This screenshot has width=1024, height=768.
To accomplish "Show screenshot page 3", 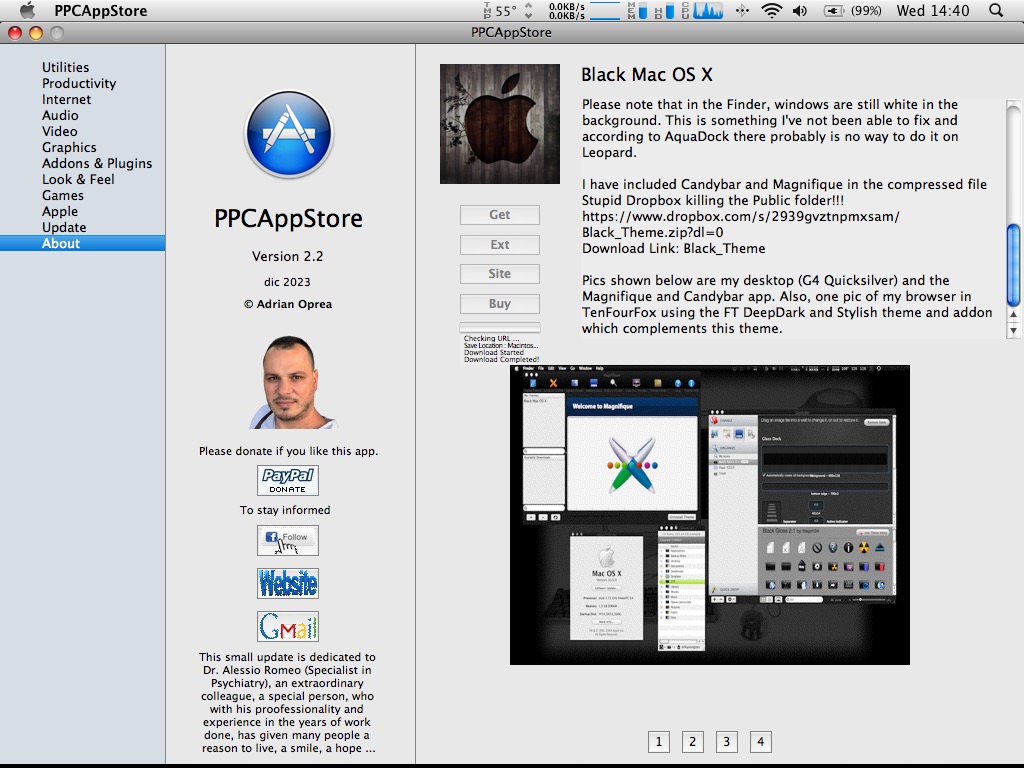I will (x=726, y=742).
